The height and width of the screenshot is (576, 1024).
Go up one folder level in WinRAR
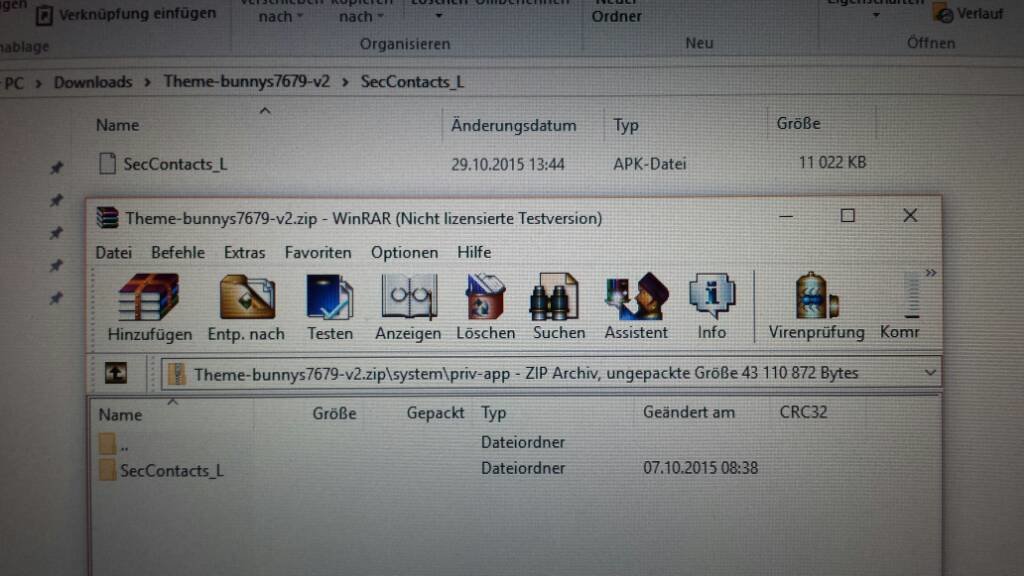point(116,374)
